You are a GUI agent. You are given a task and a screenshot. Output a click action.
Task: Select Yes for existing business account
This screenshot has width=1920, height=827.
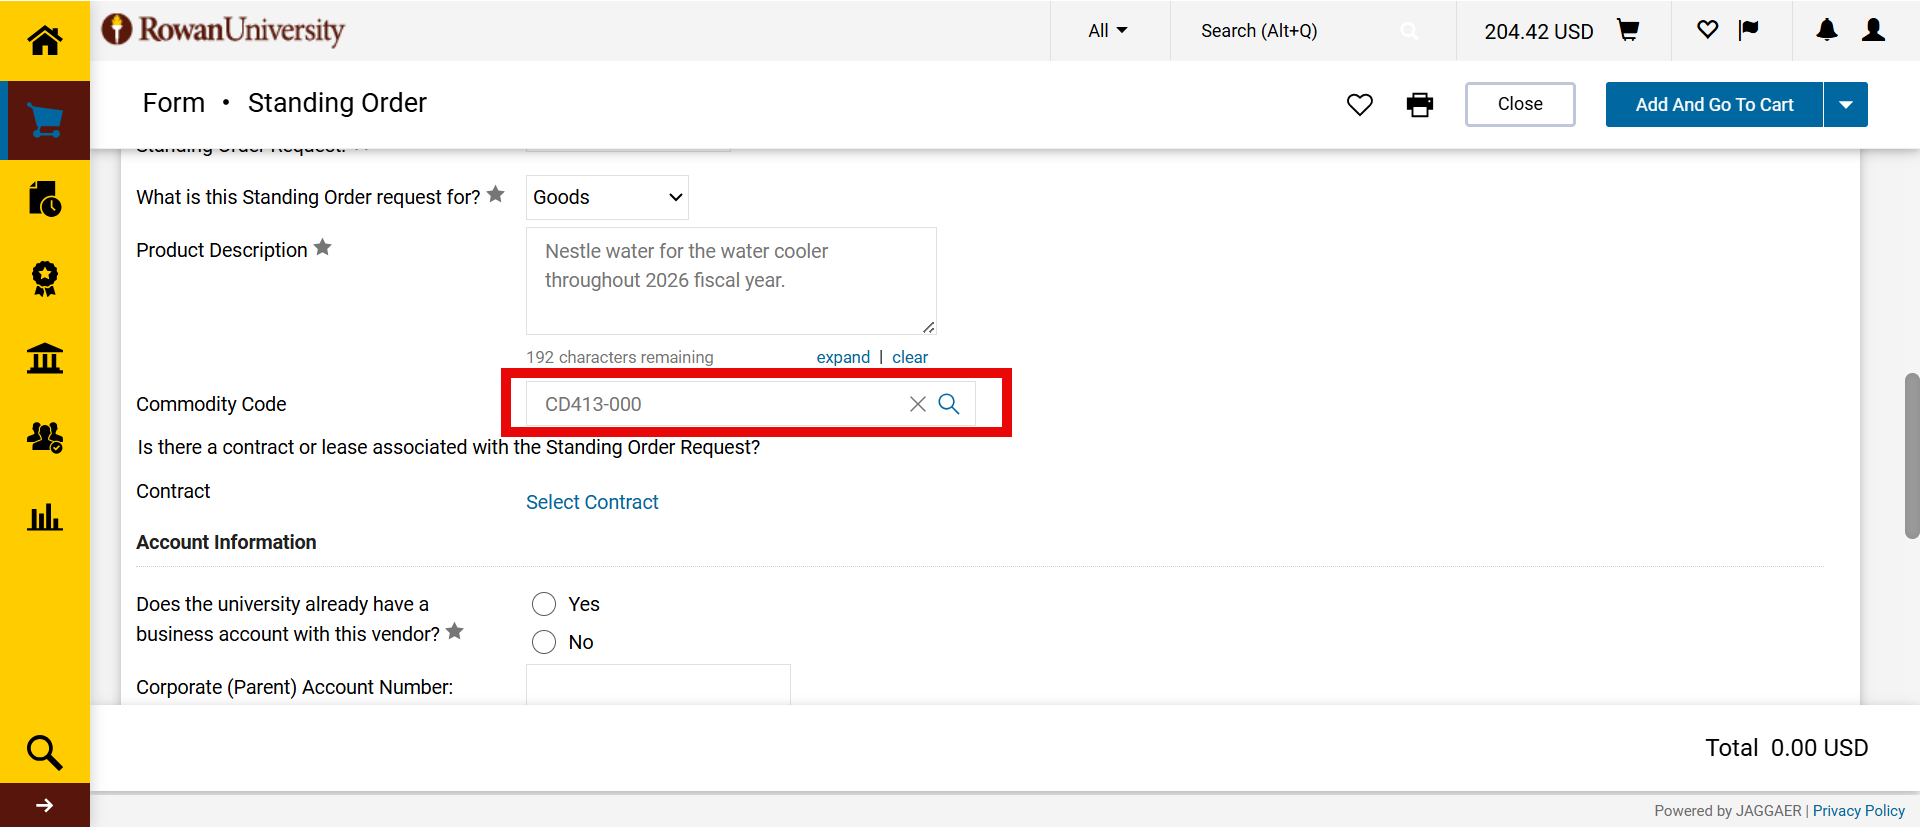coord(544,604)
